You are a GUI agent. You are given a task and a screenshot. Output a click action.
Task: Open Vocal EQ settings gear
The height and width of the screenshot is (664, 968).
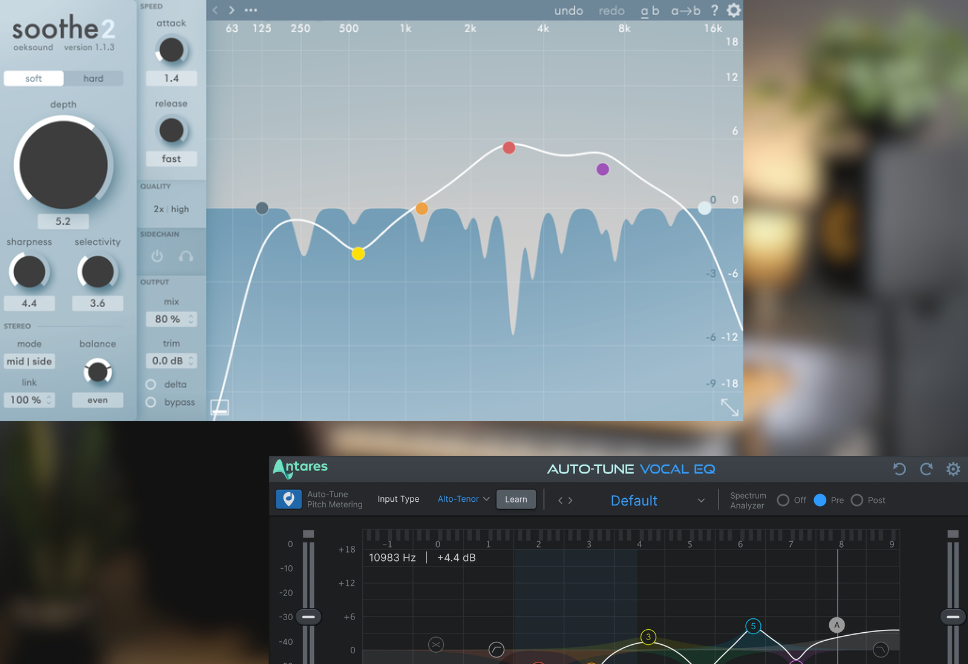953,469
